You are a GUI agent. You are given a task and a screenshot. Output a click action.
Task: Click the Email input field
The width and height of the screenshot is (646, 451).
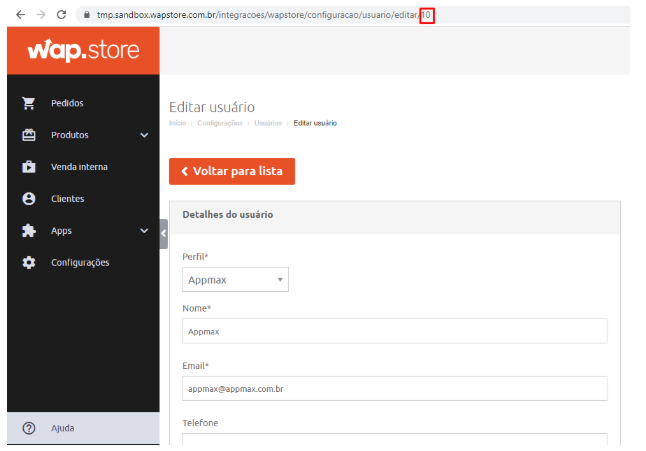[395, 388]
